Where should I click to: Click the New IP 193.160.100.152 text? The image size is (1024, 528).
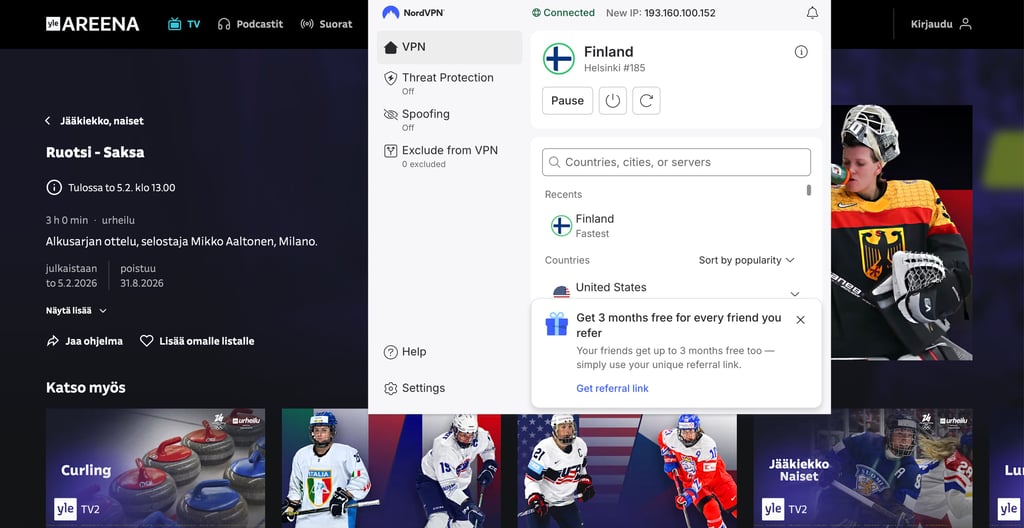pyautogui.click(x=661, y=12)
